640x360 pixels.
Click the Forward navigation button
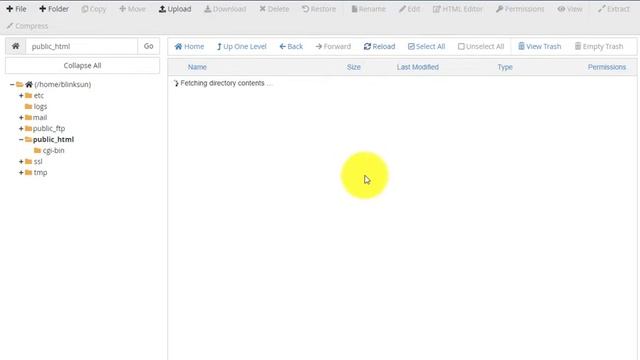[x=333, y=47]
